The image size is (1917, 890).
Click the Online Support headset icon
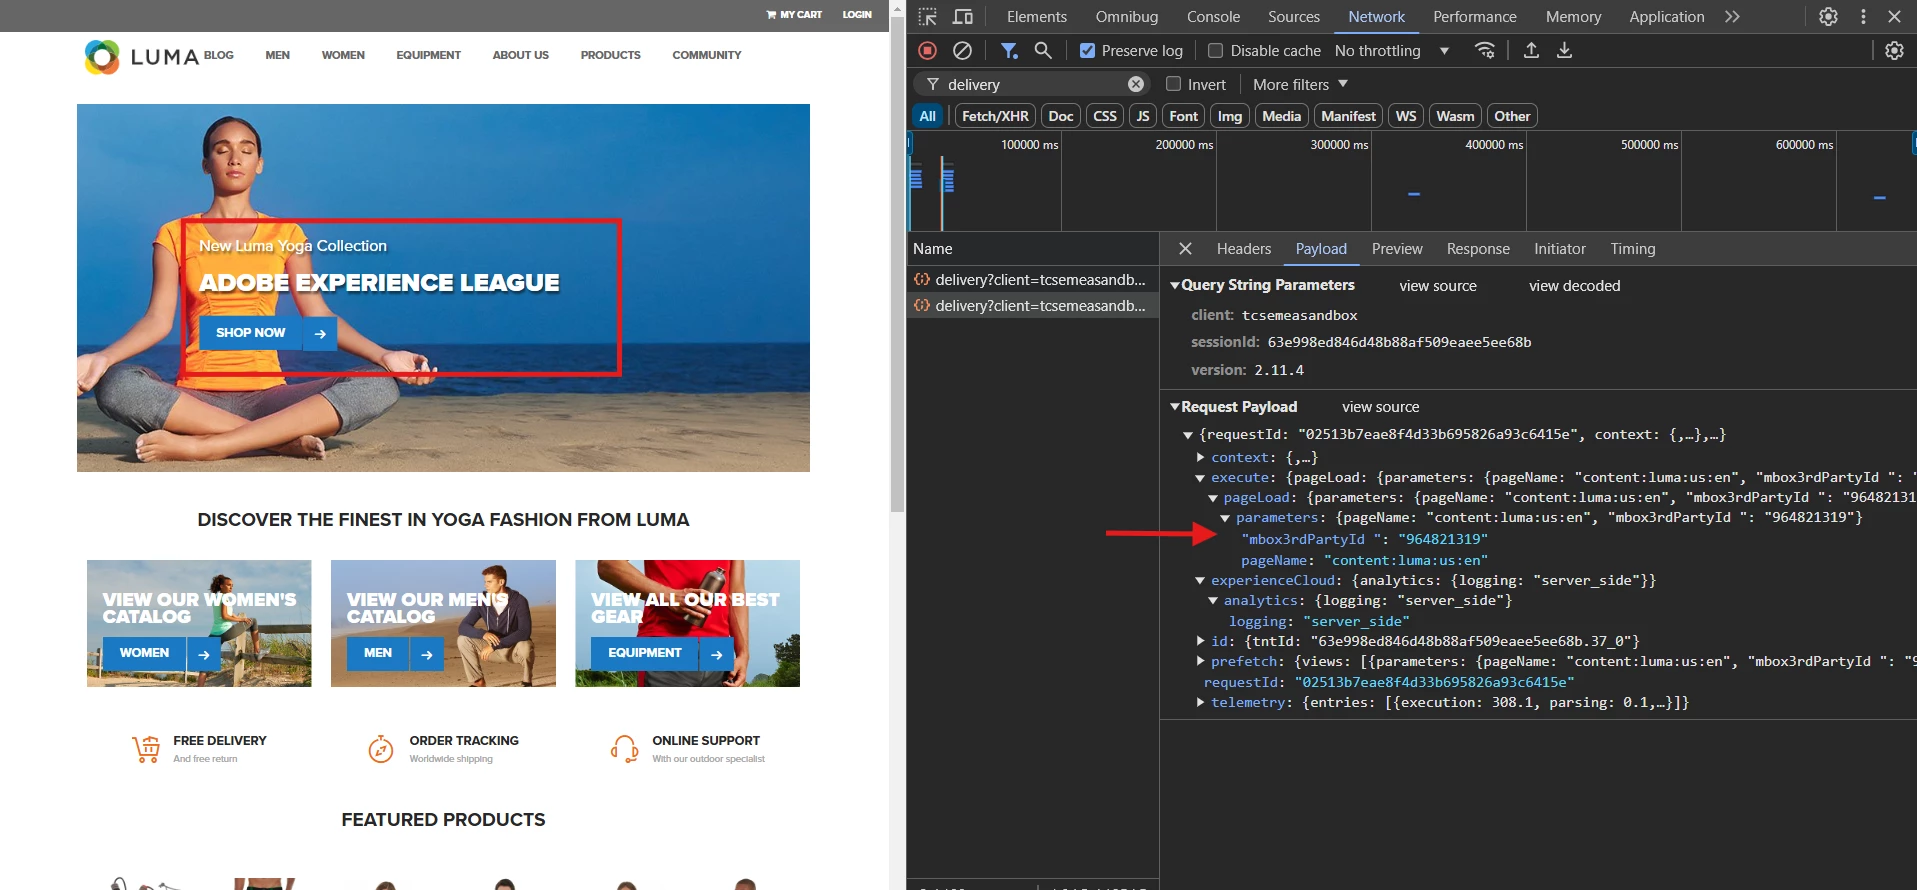[625, 748]
